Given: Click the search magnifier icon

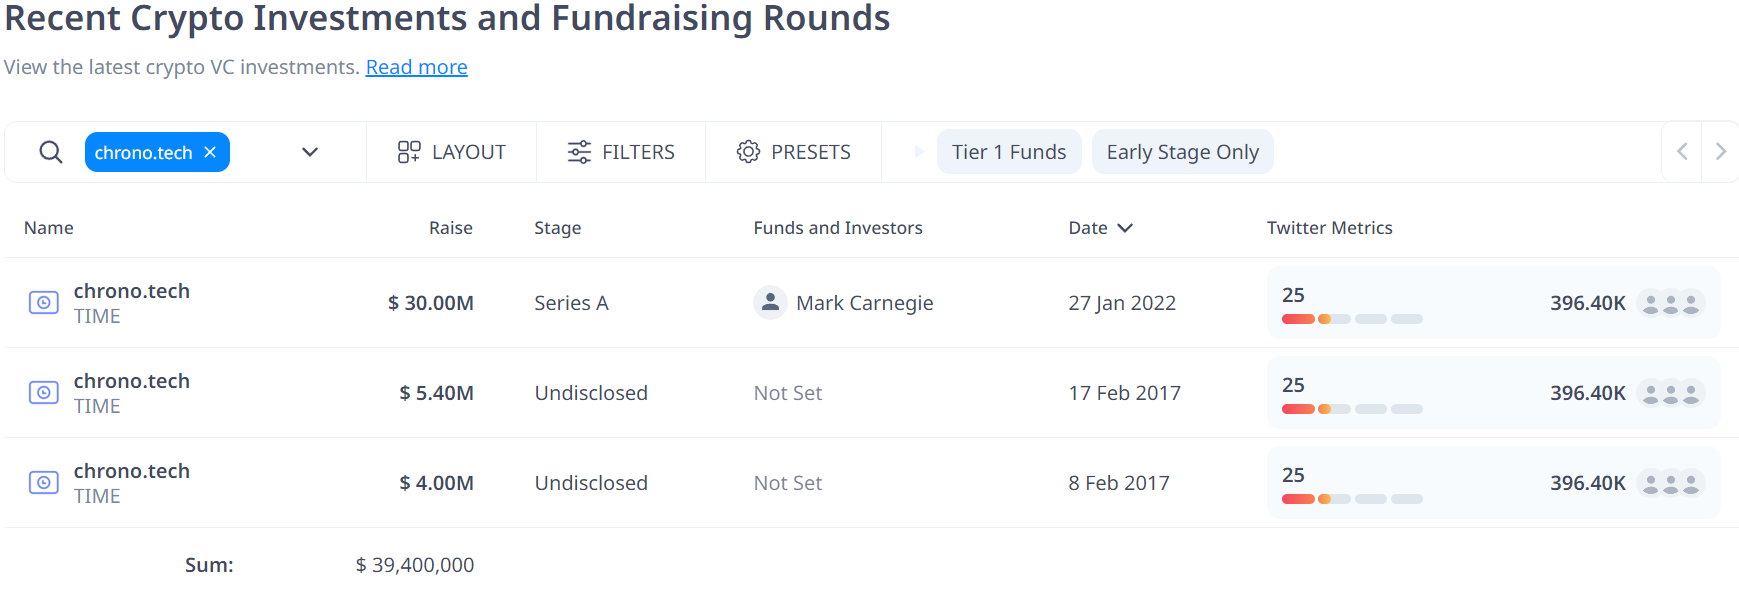Looking at the screenshot, I should (51, 152).
